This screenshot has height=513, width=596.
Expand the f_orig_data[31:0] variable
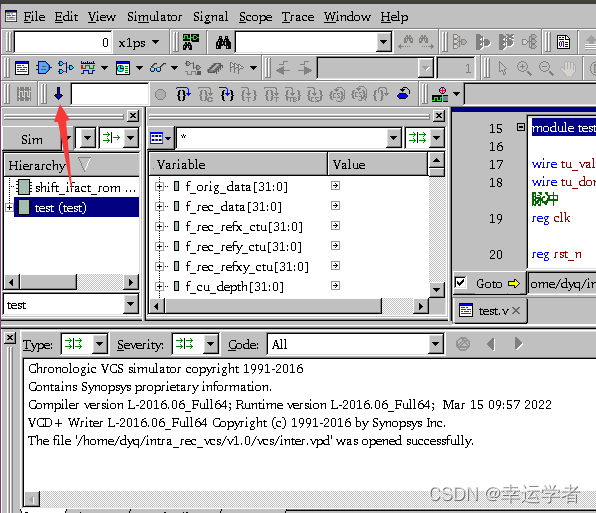[x=159, y=186]
